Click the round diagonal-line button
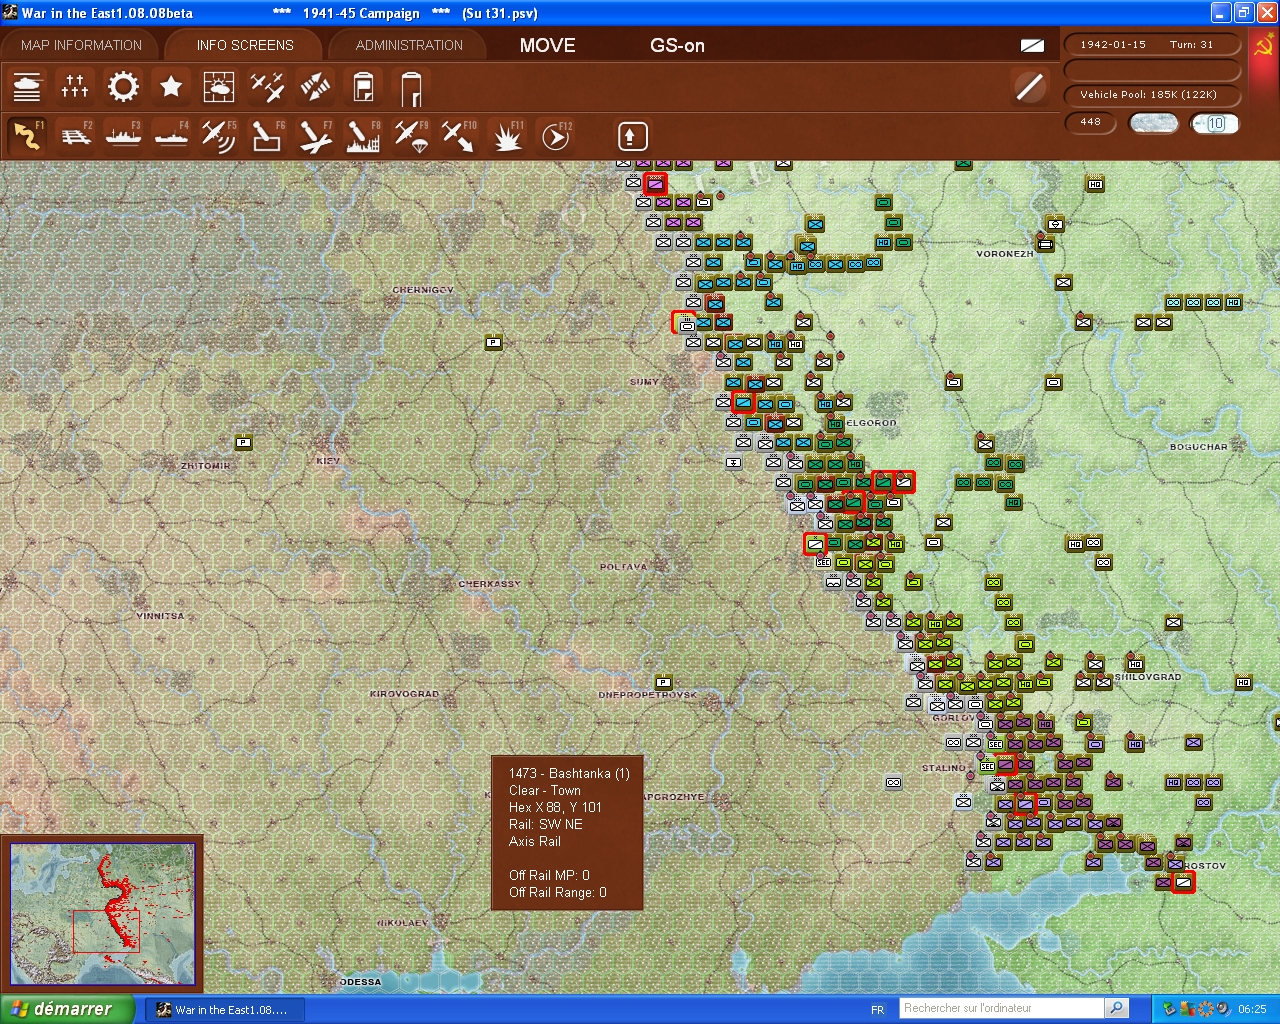The image size is (1280, 1024). coord(1029,87)
